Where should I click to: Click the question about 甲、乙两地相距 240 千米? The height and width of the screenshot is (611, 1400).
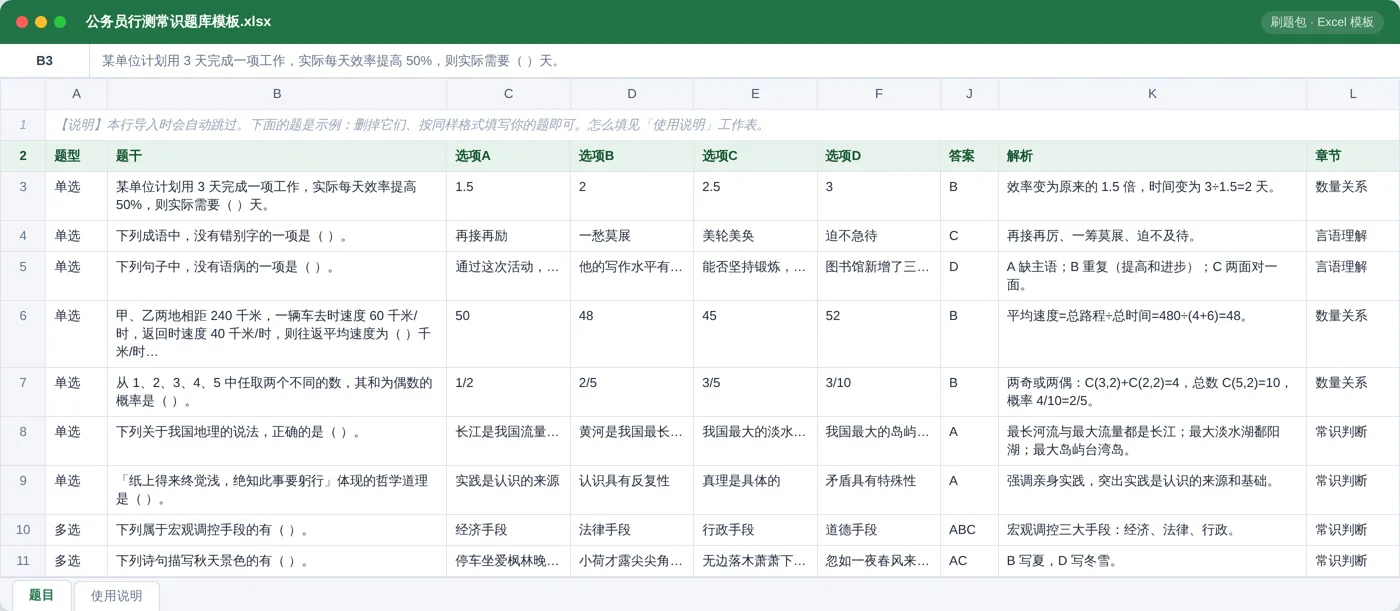point(277,334)
